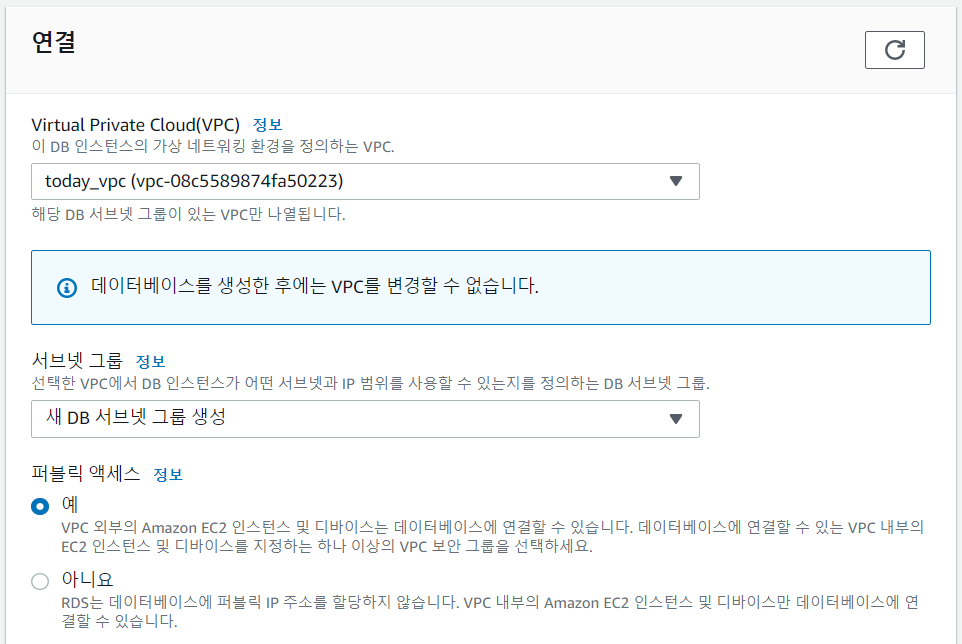Image resolution: width=962 pixels, height=644 pixels.
Task: Click the refresh icon in 연결 header
Action: (895, 50)
